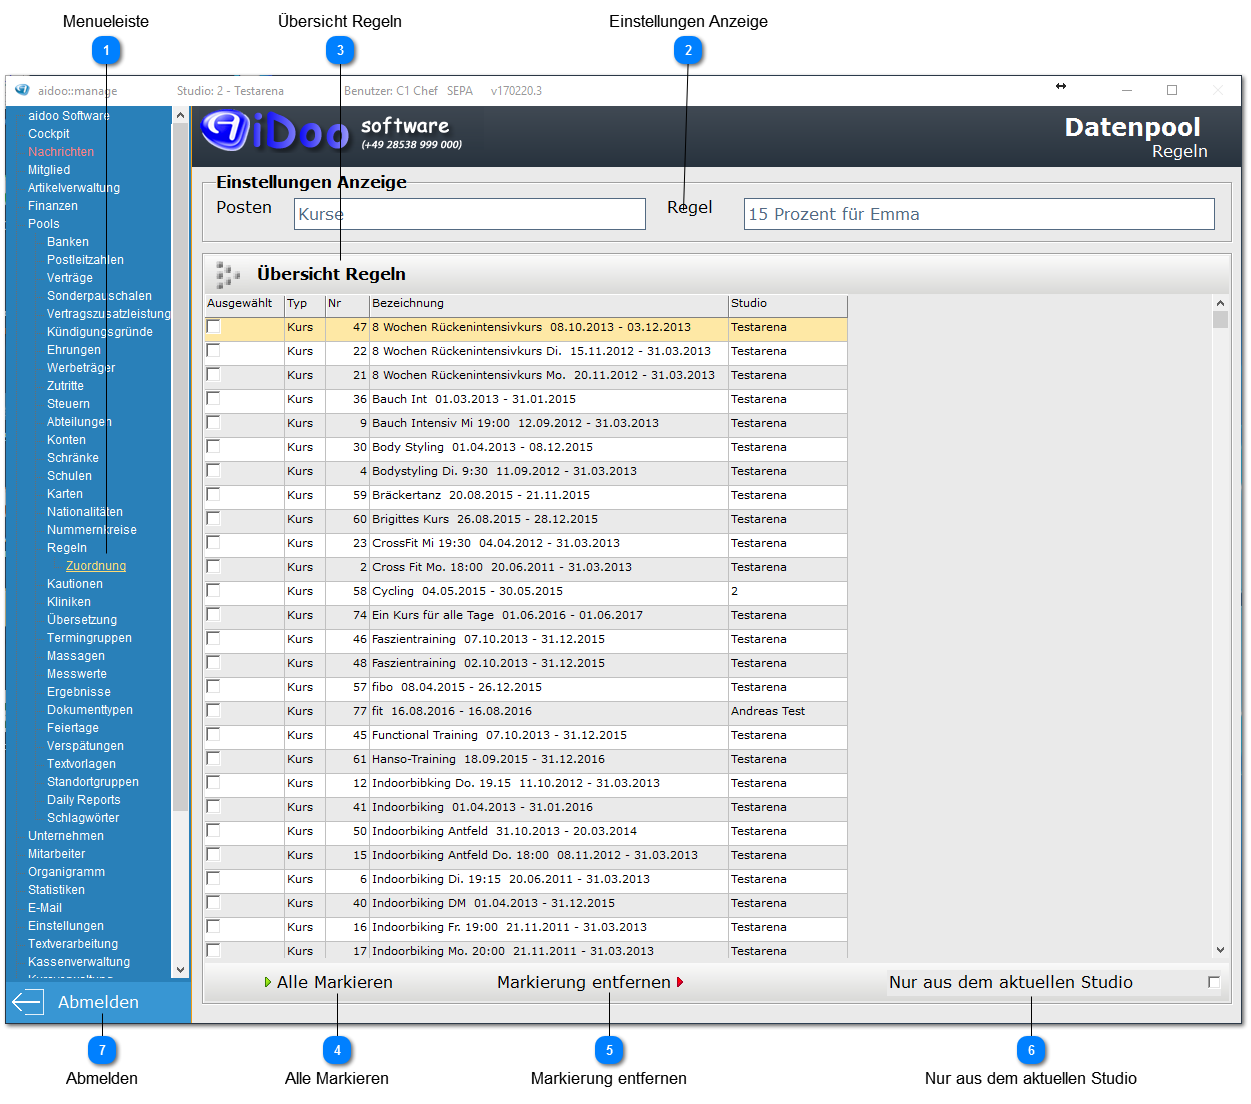Click table scrollbar down arrow
Screen dimensions: 1251x1104
(1220, 950)
